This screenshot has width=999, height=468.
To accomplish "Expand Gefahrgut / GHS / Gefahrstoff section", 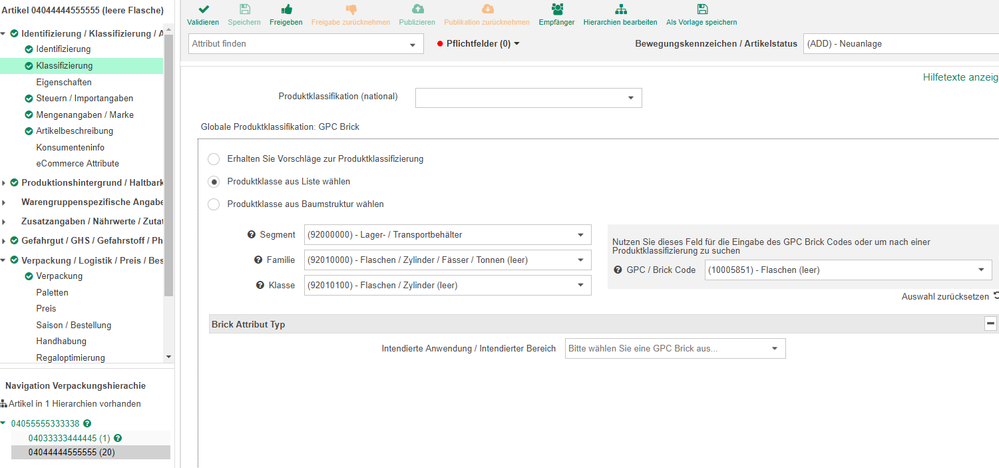I will click(x=4, y=241).
